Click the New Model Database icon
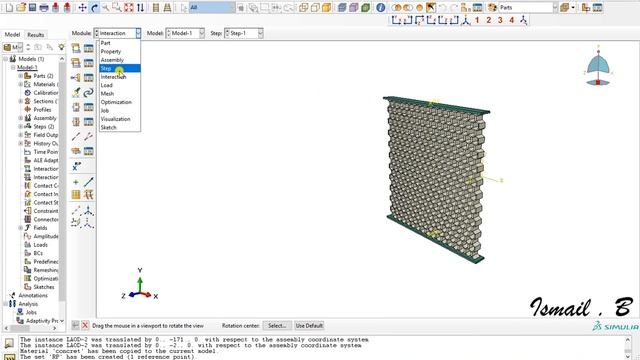Viewport: 640px width, 360px height. point(9,7)
